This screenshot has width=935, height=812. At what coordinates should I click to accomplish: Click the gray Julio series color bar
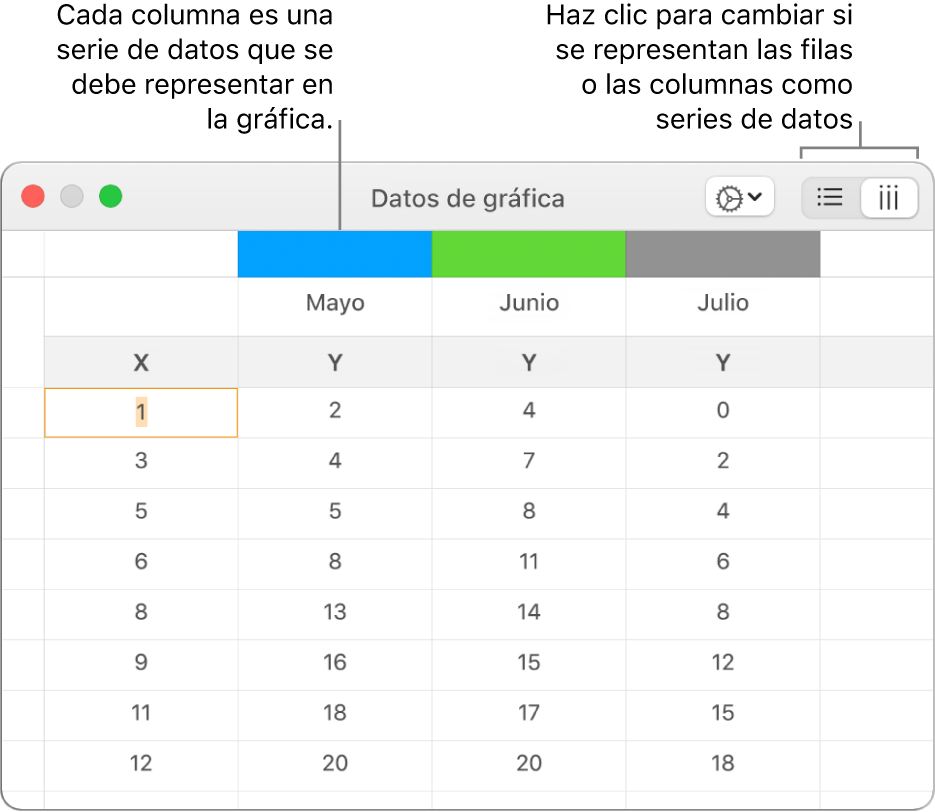pyautogui.click(x=722, y=254)
